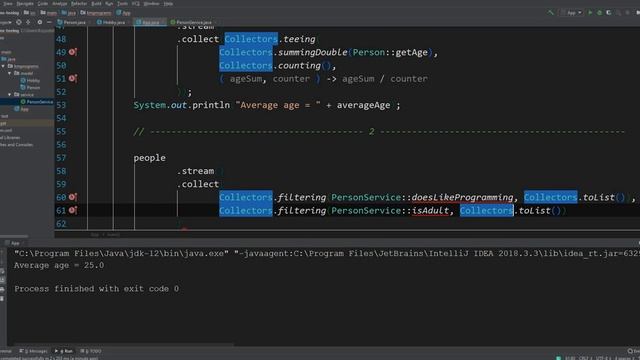Click the error marker on line 49
Viewport: 640px width, 360px height.
(73, 52)
